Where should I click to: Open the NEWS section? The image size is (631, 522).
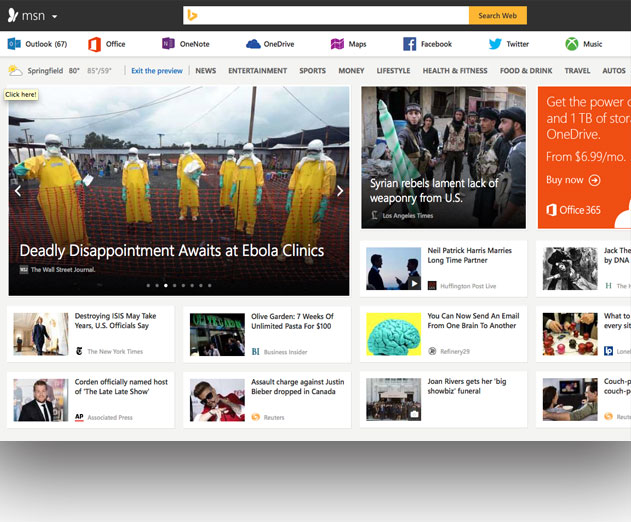pyautogui.click(x=206, y=70)
